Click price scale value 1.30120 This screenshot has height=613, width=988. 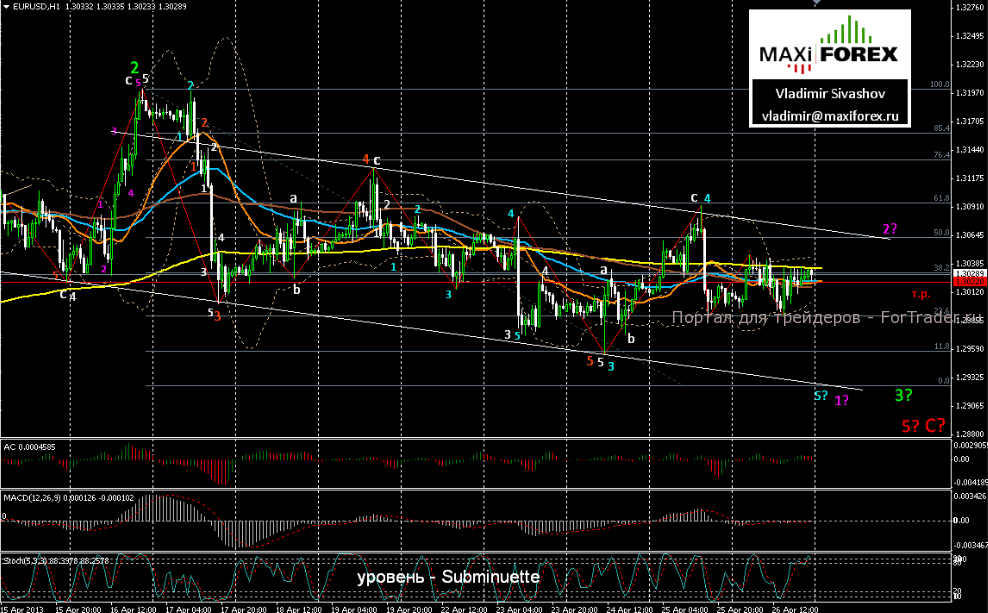(970, 292)
